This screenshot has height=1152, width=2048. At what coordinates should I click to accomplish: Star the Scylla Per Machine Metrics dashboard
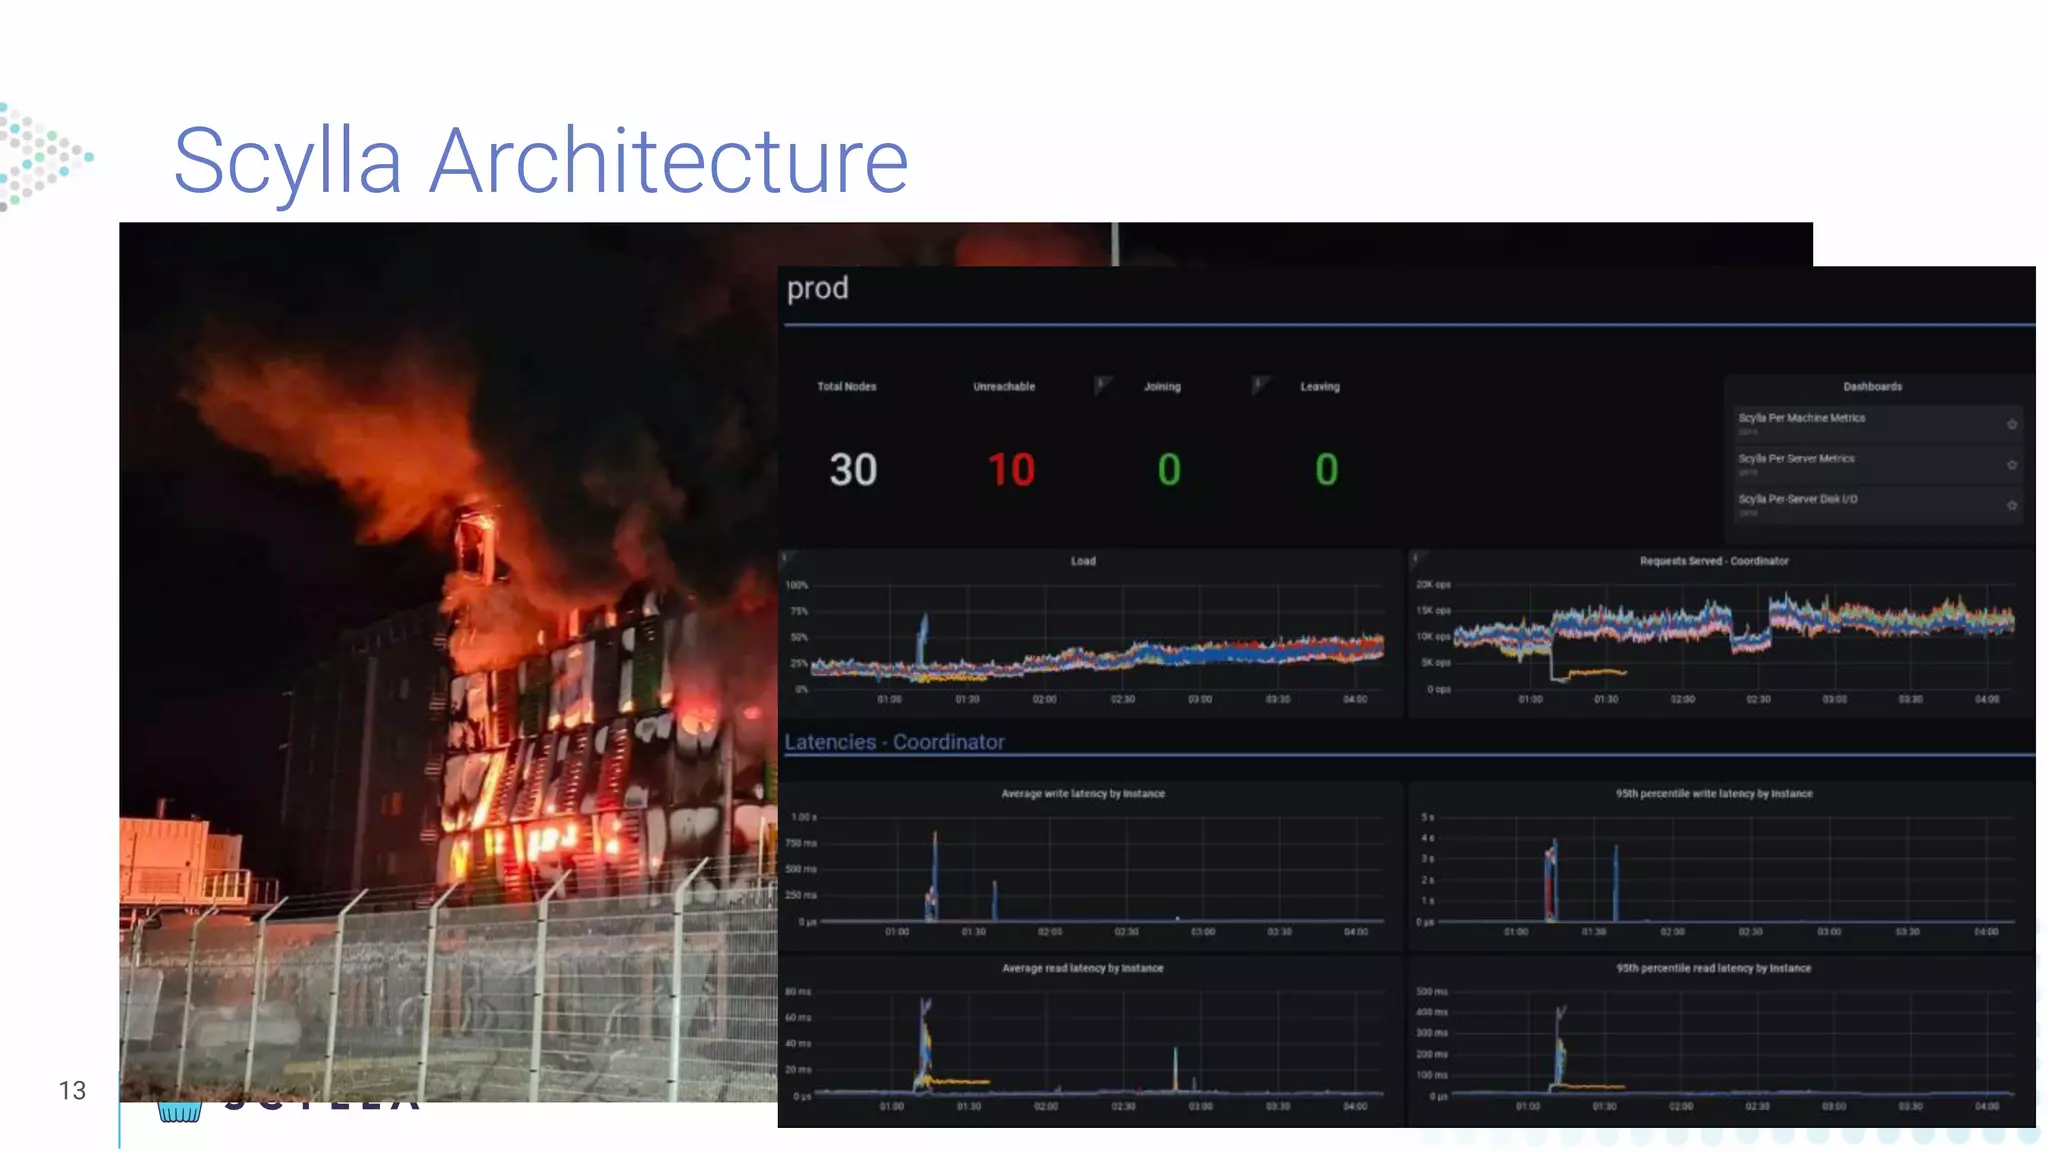coord(2012,424)
